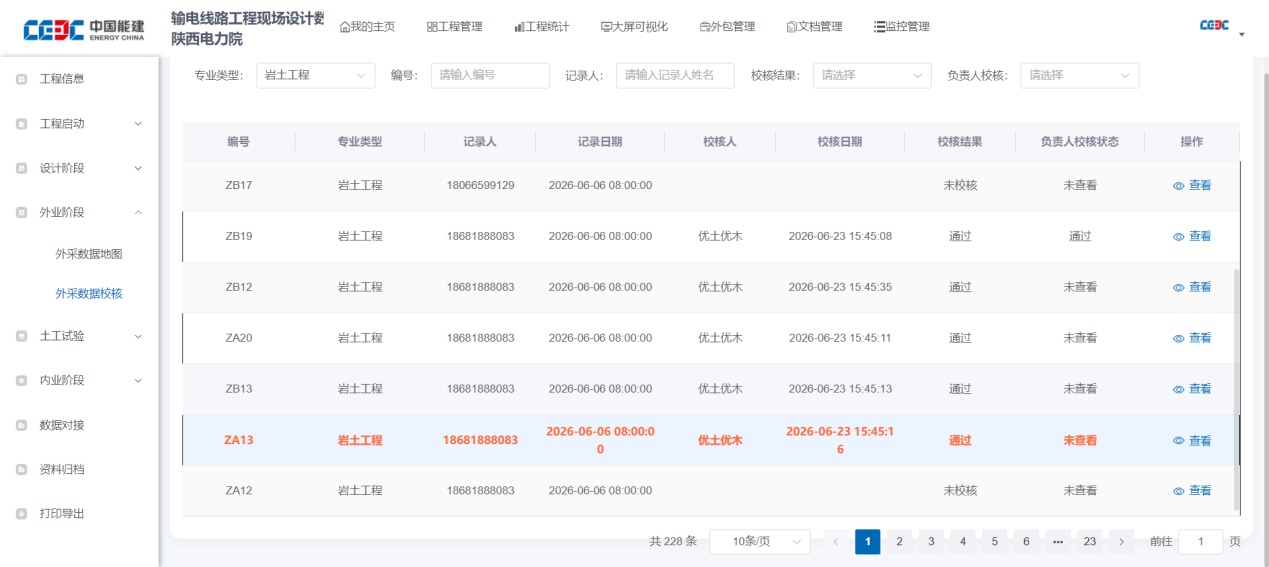Click the eye icon in row ZA20
This screenshot has width=1269, height=567.
1178,338
